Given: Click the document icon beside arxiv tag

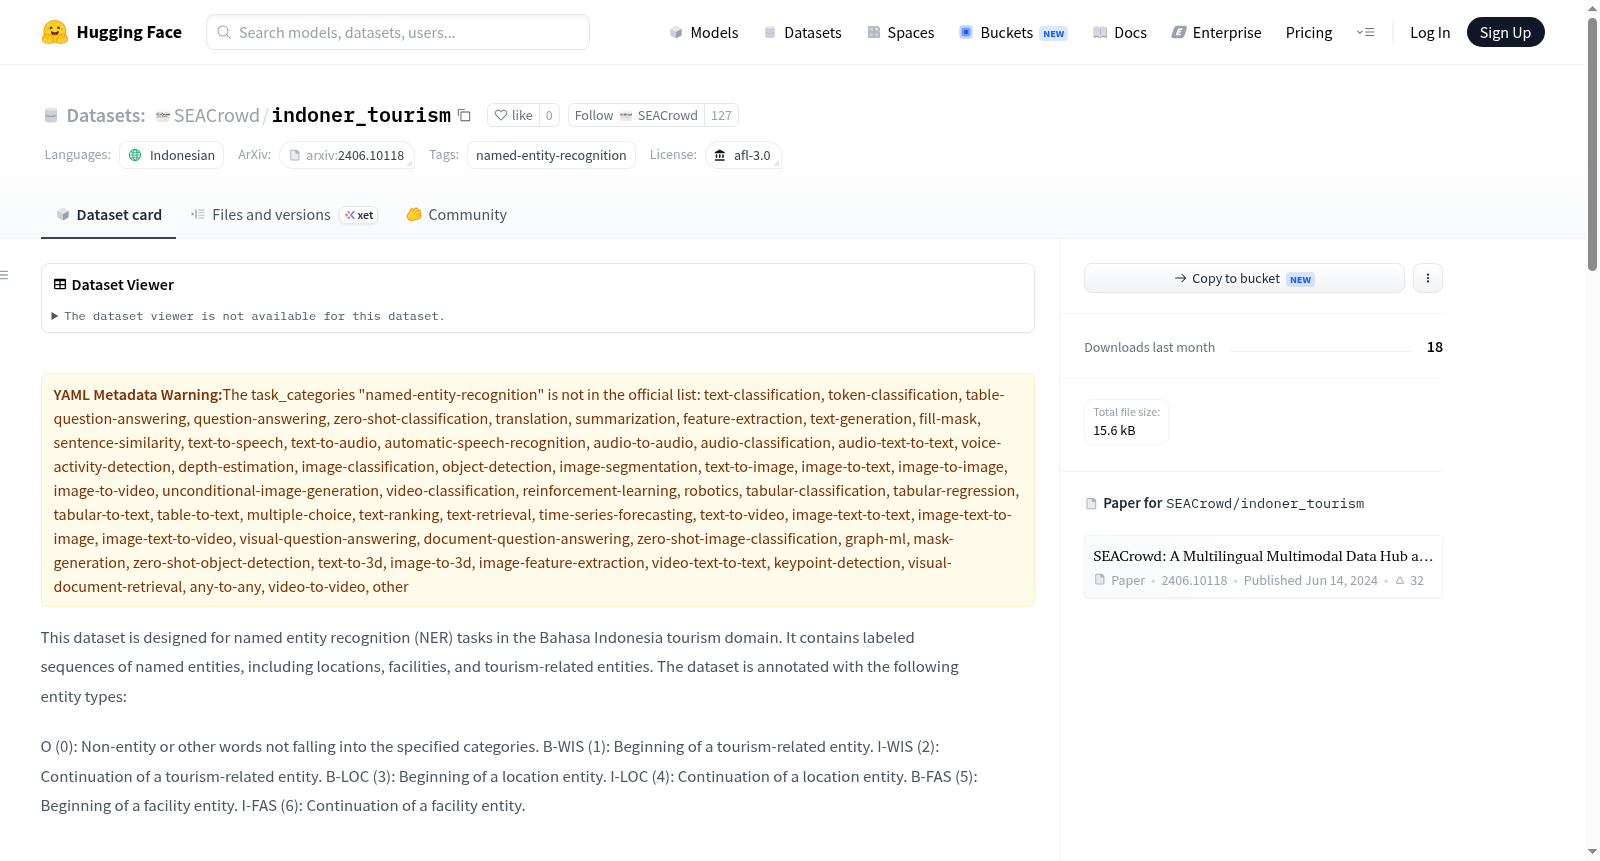Looking at the screenshot, I should [295, 155].
